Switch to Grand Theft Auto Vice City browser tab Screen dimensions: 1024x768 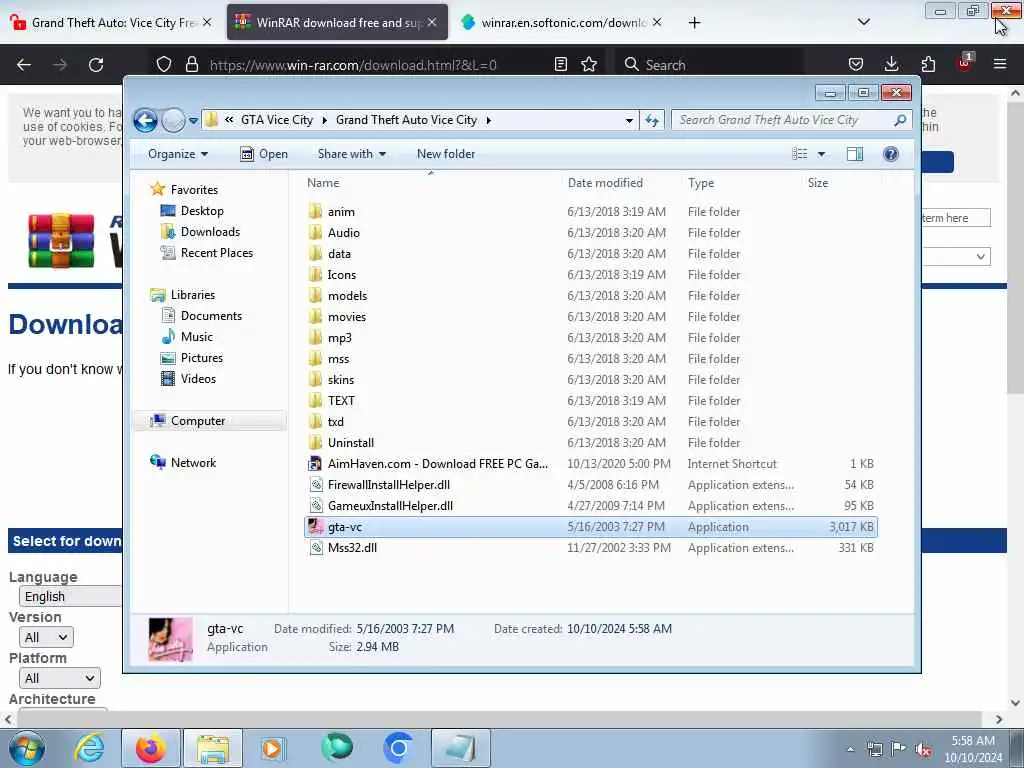click(x=111, y=23)
